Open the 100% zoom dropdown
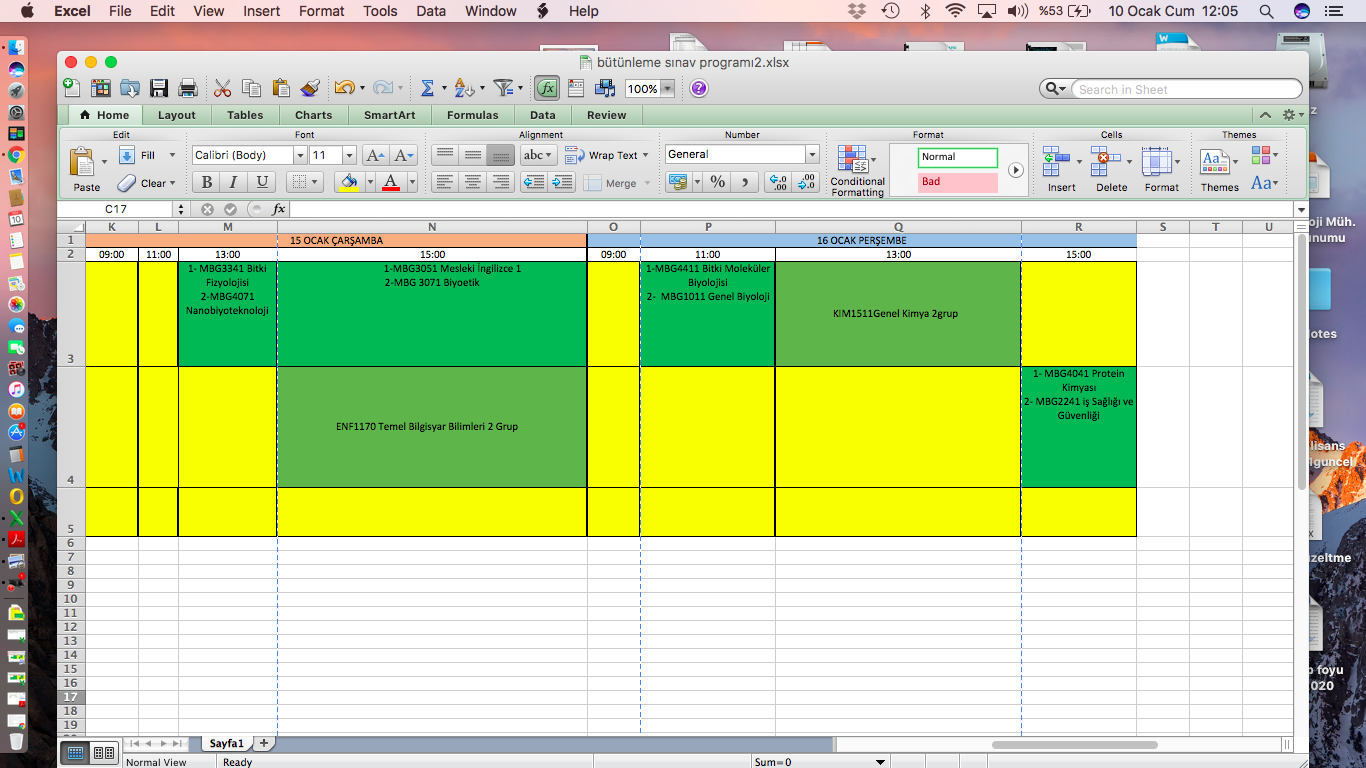 point(667,89)
